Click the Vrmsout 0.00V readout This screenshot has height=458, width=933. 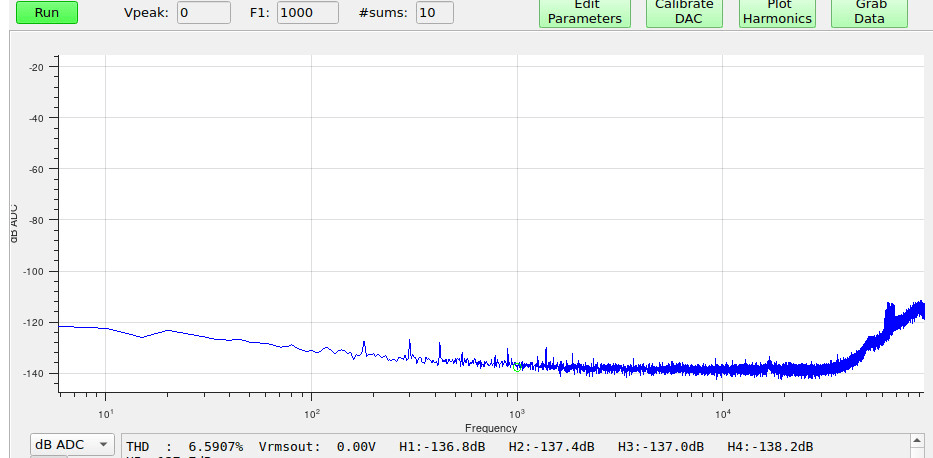click(x=317, y=447)
